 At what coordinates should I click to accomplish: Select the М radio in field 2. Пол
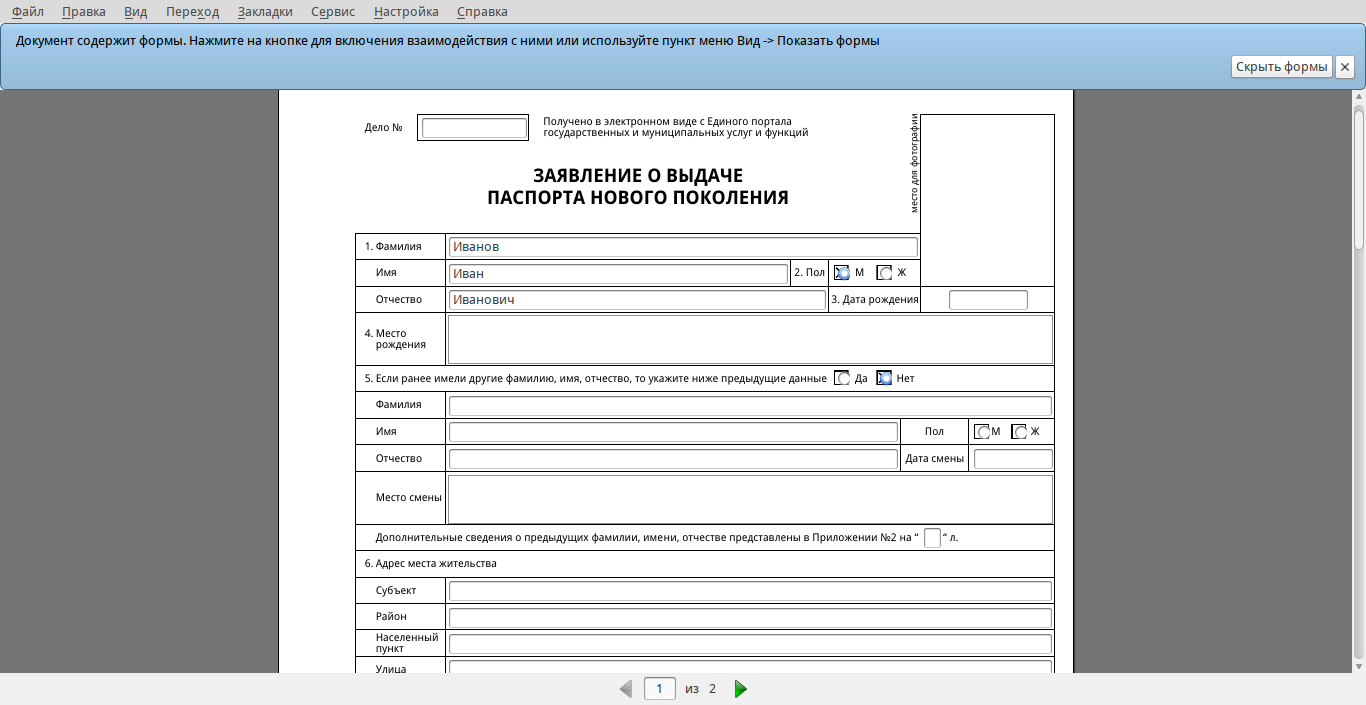842,272
